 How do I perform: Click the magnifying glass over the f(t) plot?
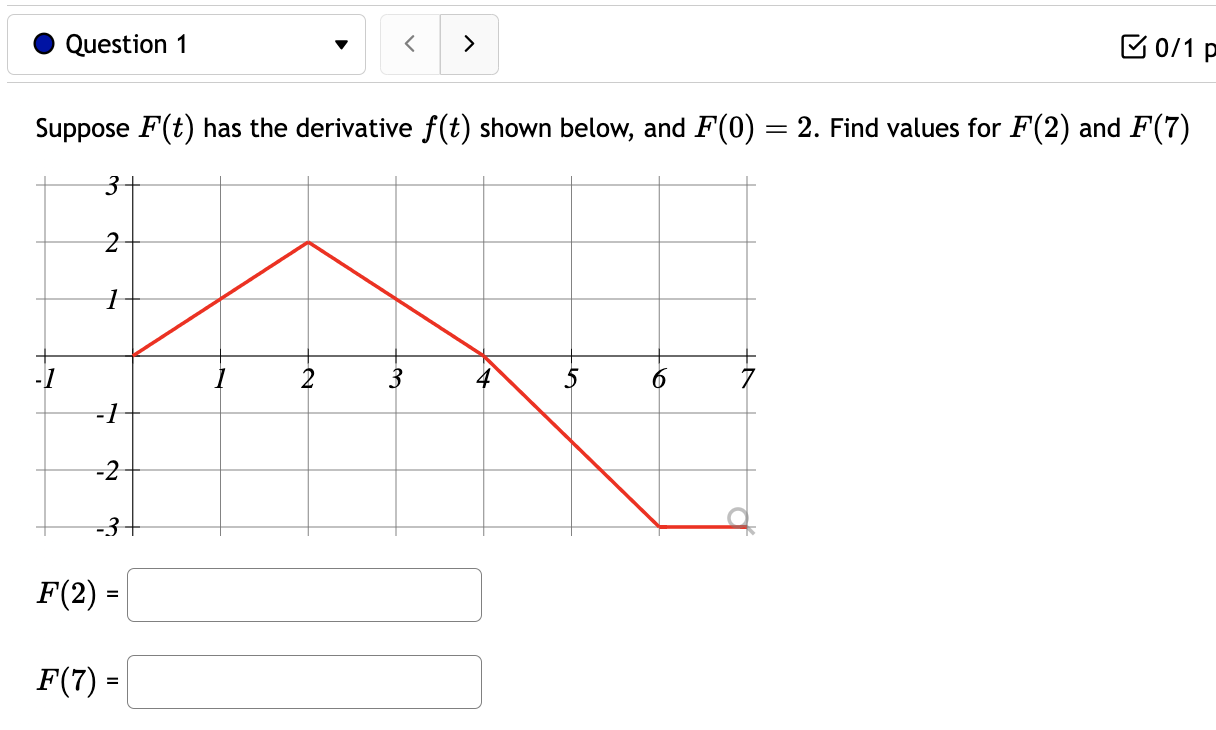tap(740, 517)
